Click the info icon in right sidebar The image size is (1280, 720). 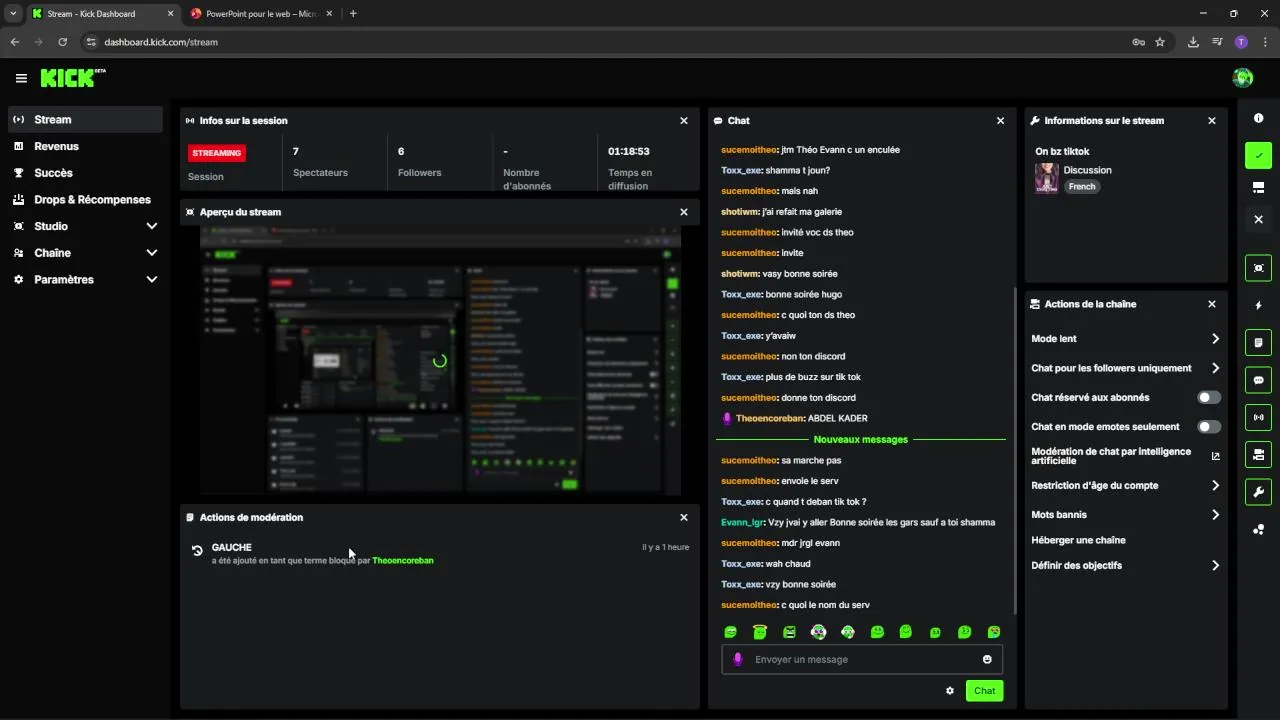pos(1258,118)
